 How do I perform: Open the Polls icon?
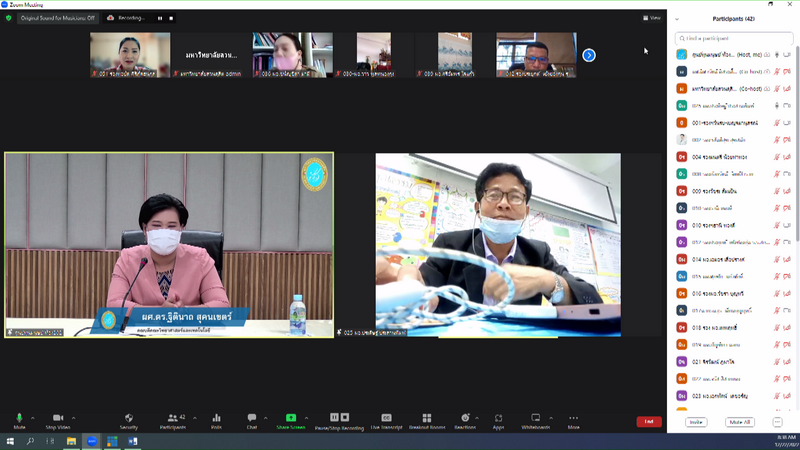click(216, 418)
